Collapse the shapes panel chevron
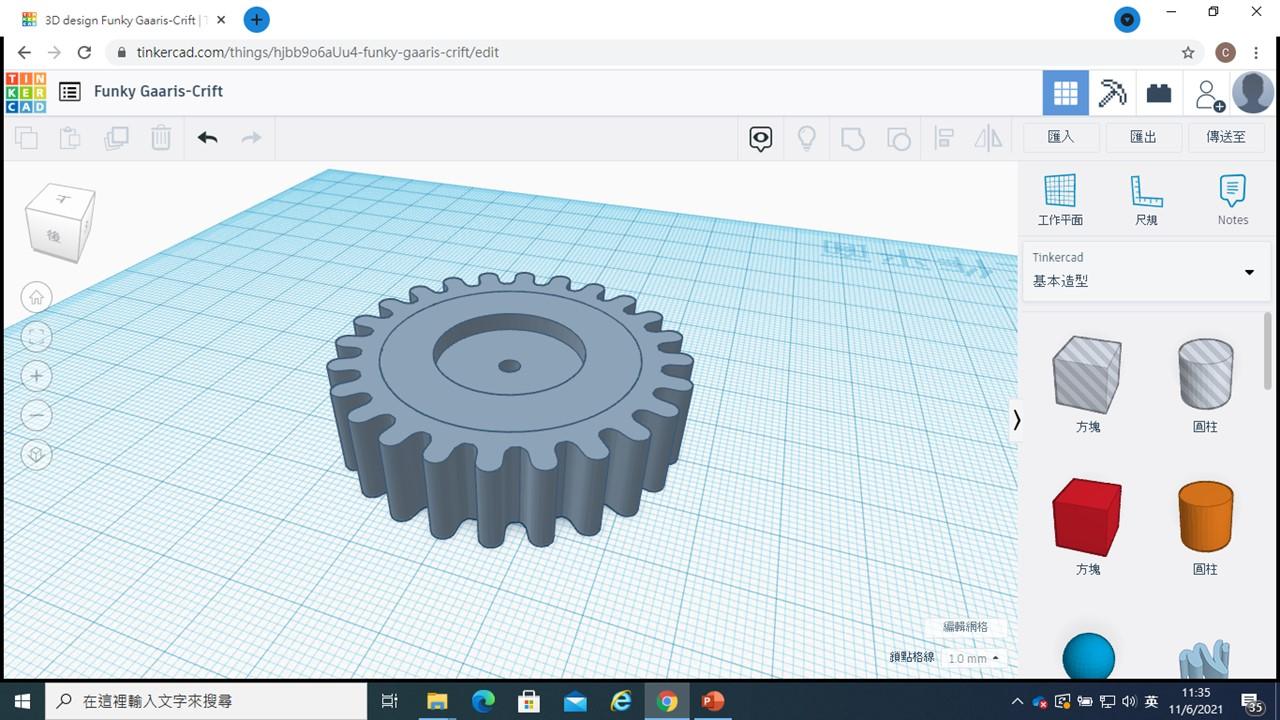 1017,420
